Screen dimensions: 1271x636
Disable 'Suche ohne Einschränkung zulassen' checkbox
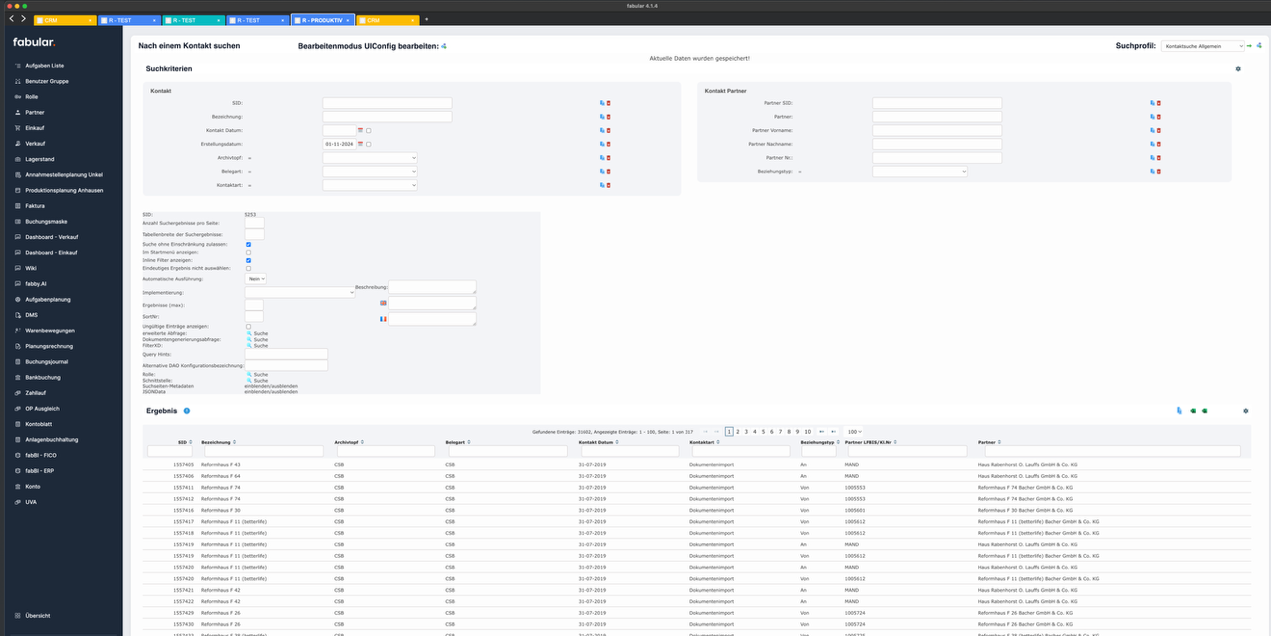tap(248, 244)
